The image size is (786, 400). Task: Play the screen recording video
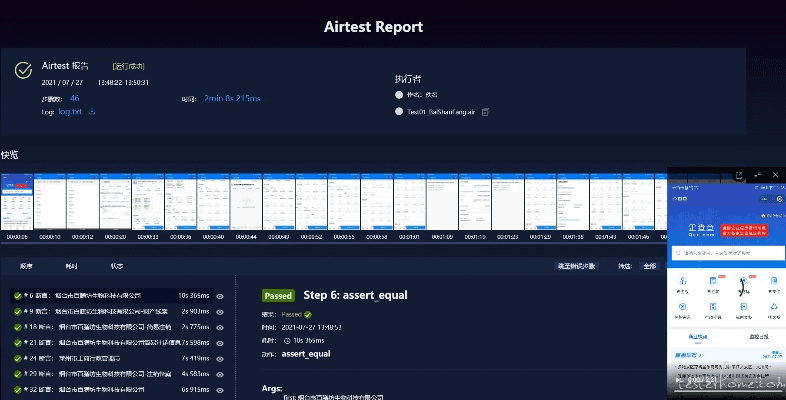[678, 379]
